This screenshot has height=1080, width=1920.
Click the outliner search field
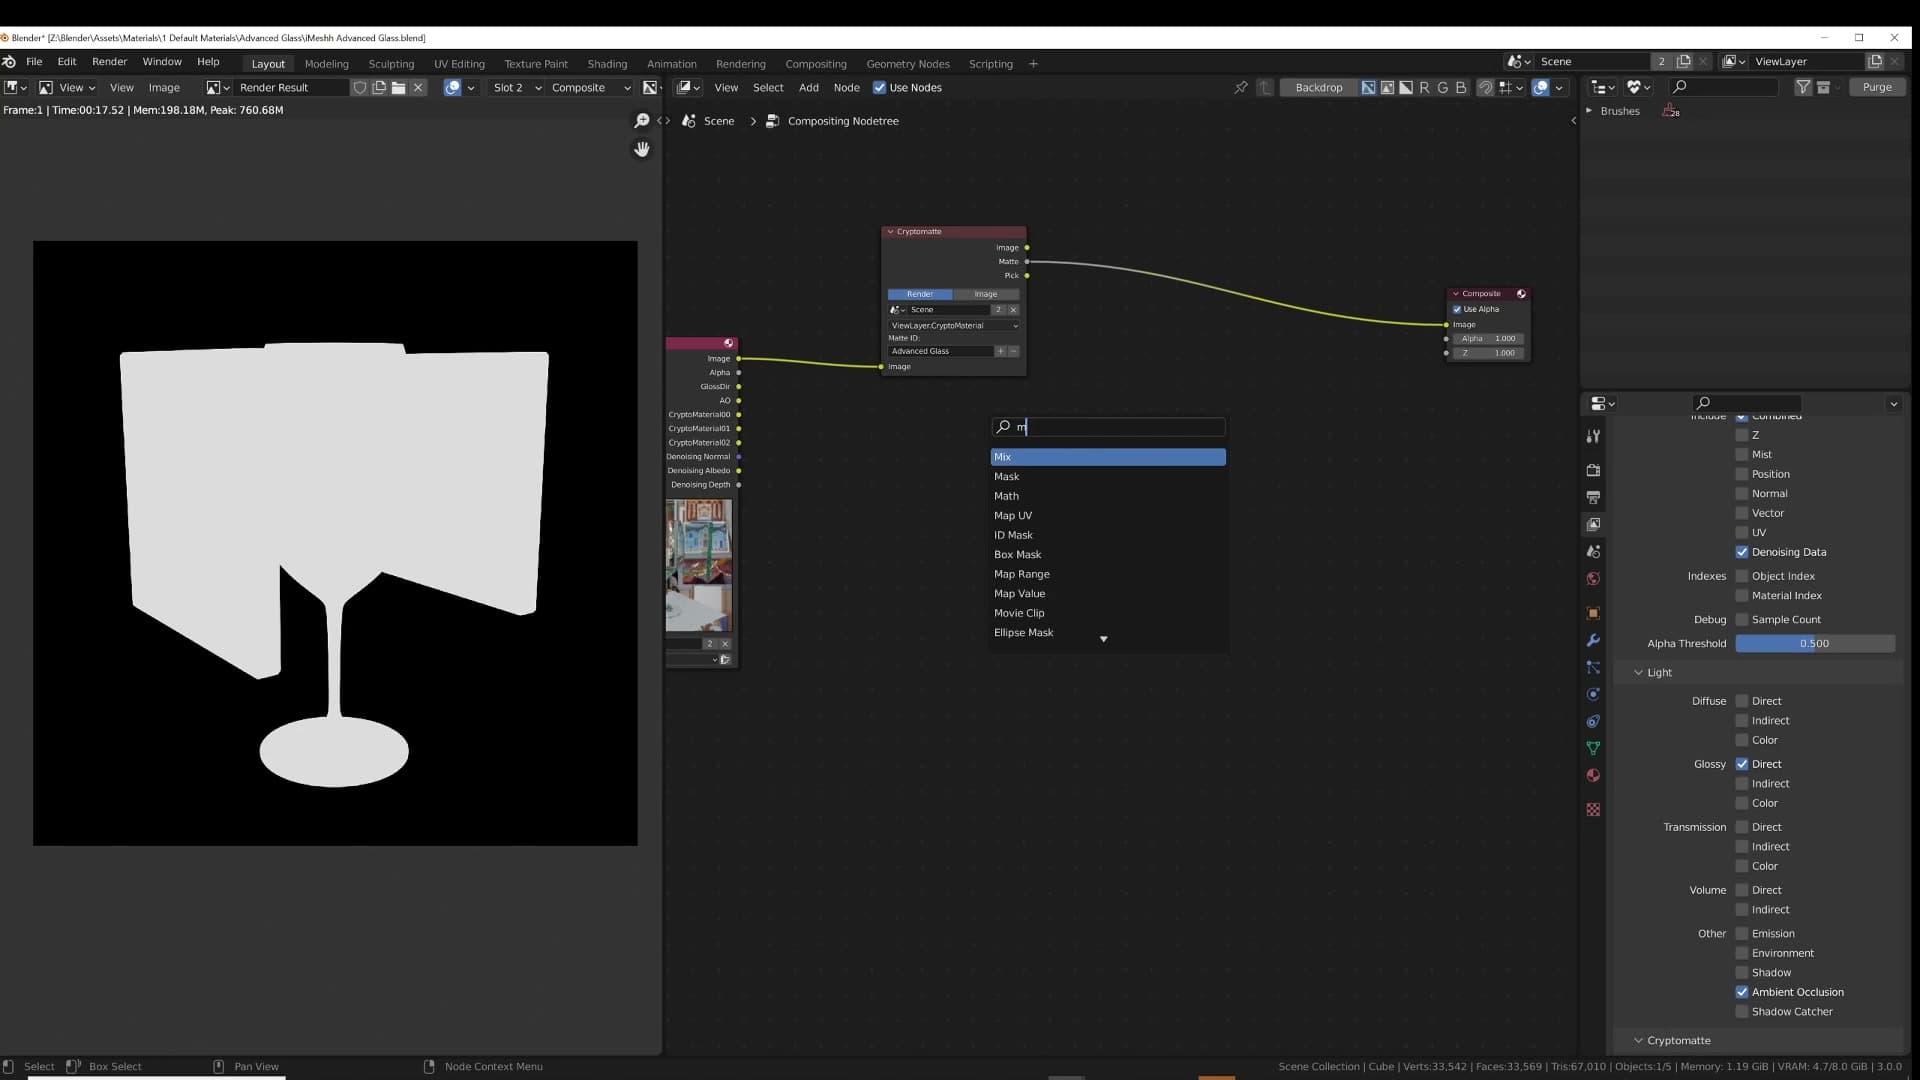tap(1724, 88)
